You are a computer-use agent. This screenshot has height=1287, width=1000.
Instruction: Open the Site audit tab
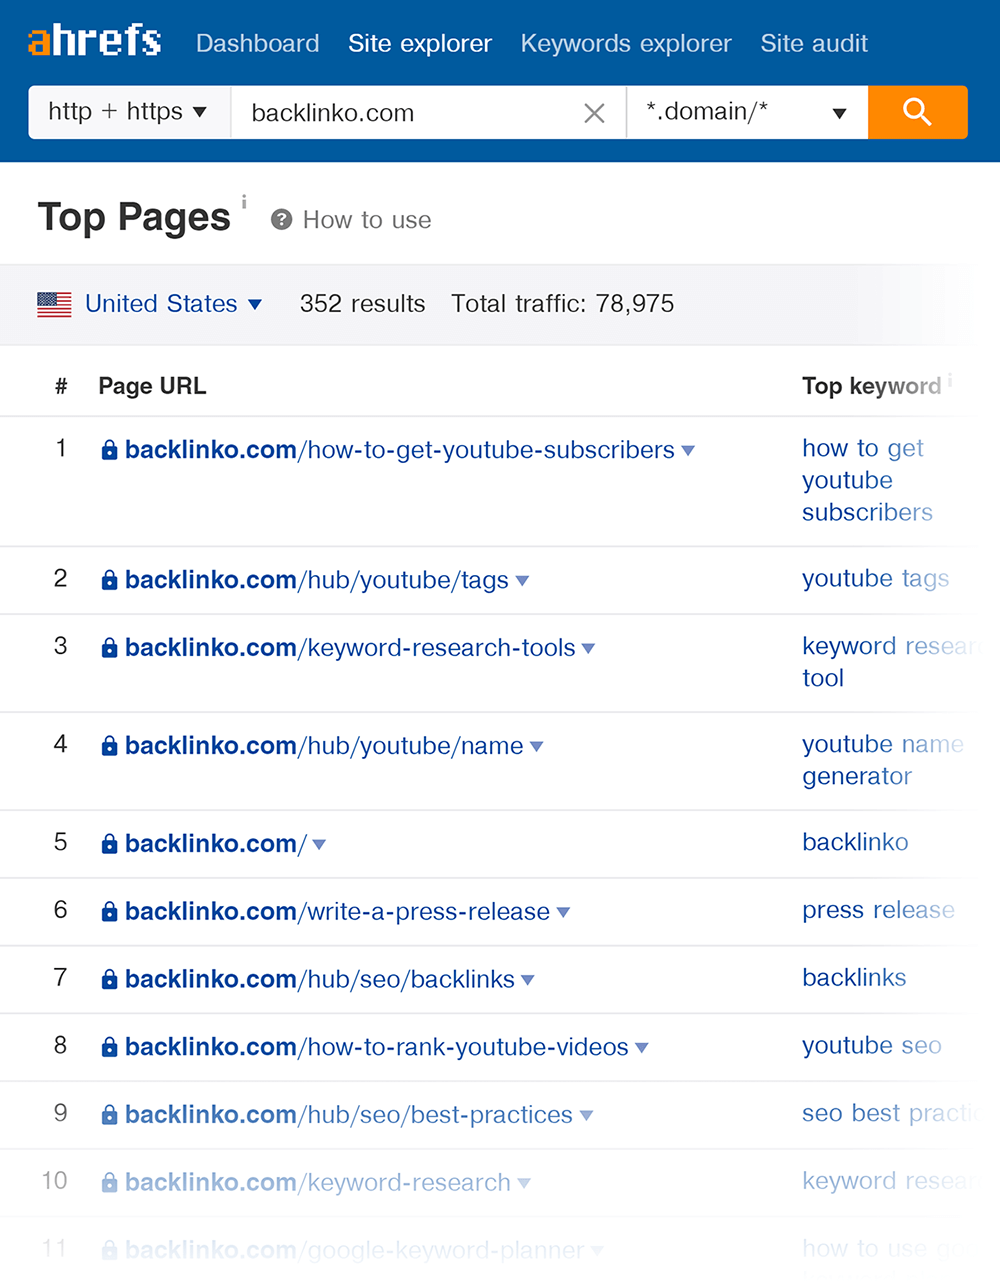[x=814, y=43]
